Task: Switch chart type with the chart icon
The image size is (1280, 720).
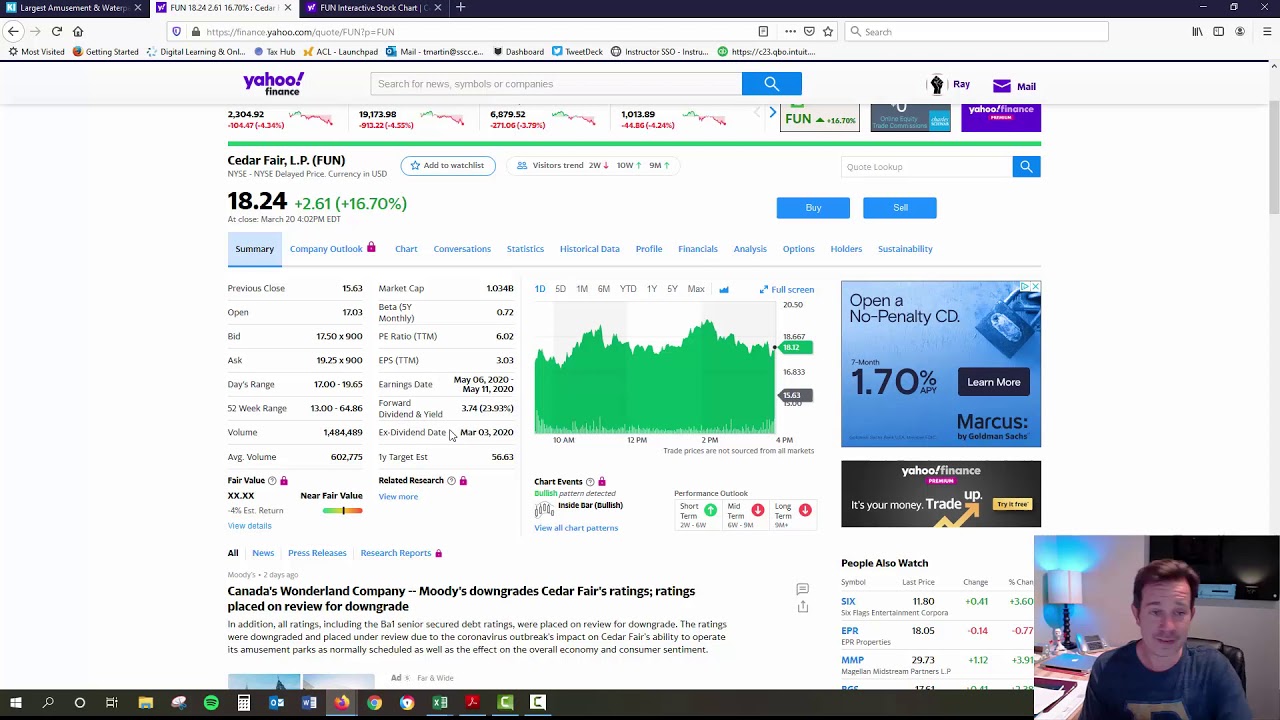Action: coord(724,290)
